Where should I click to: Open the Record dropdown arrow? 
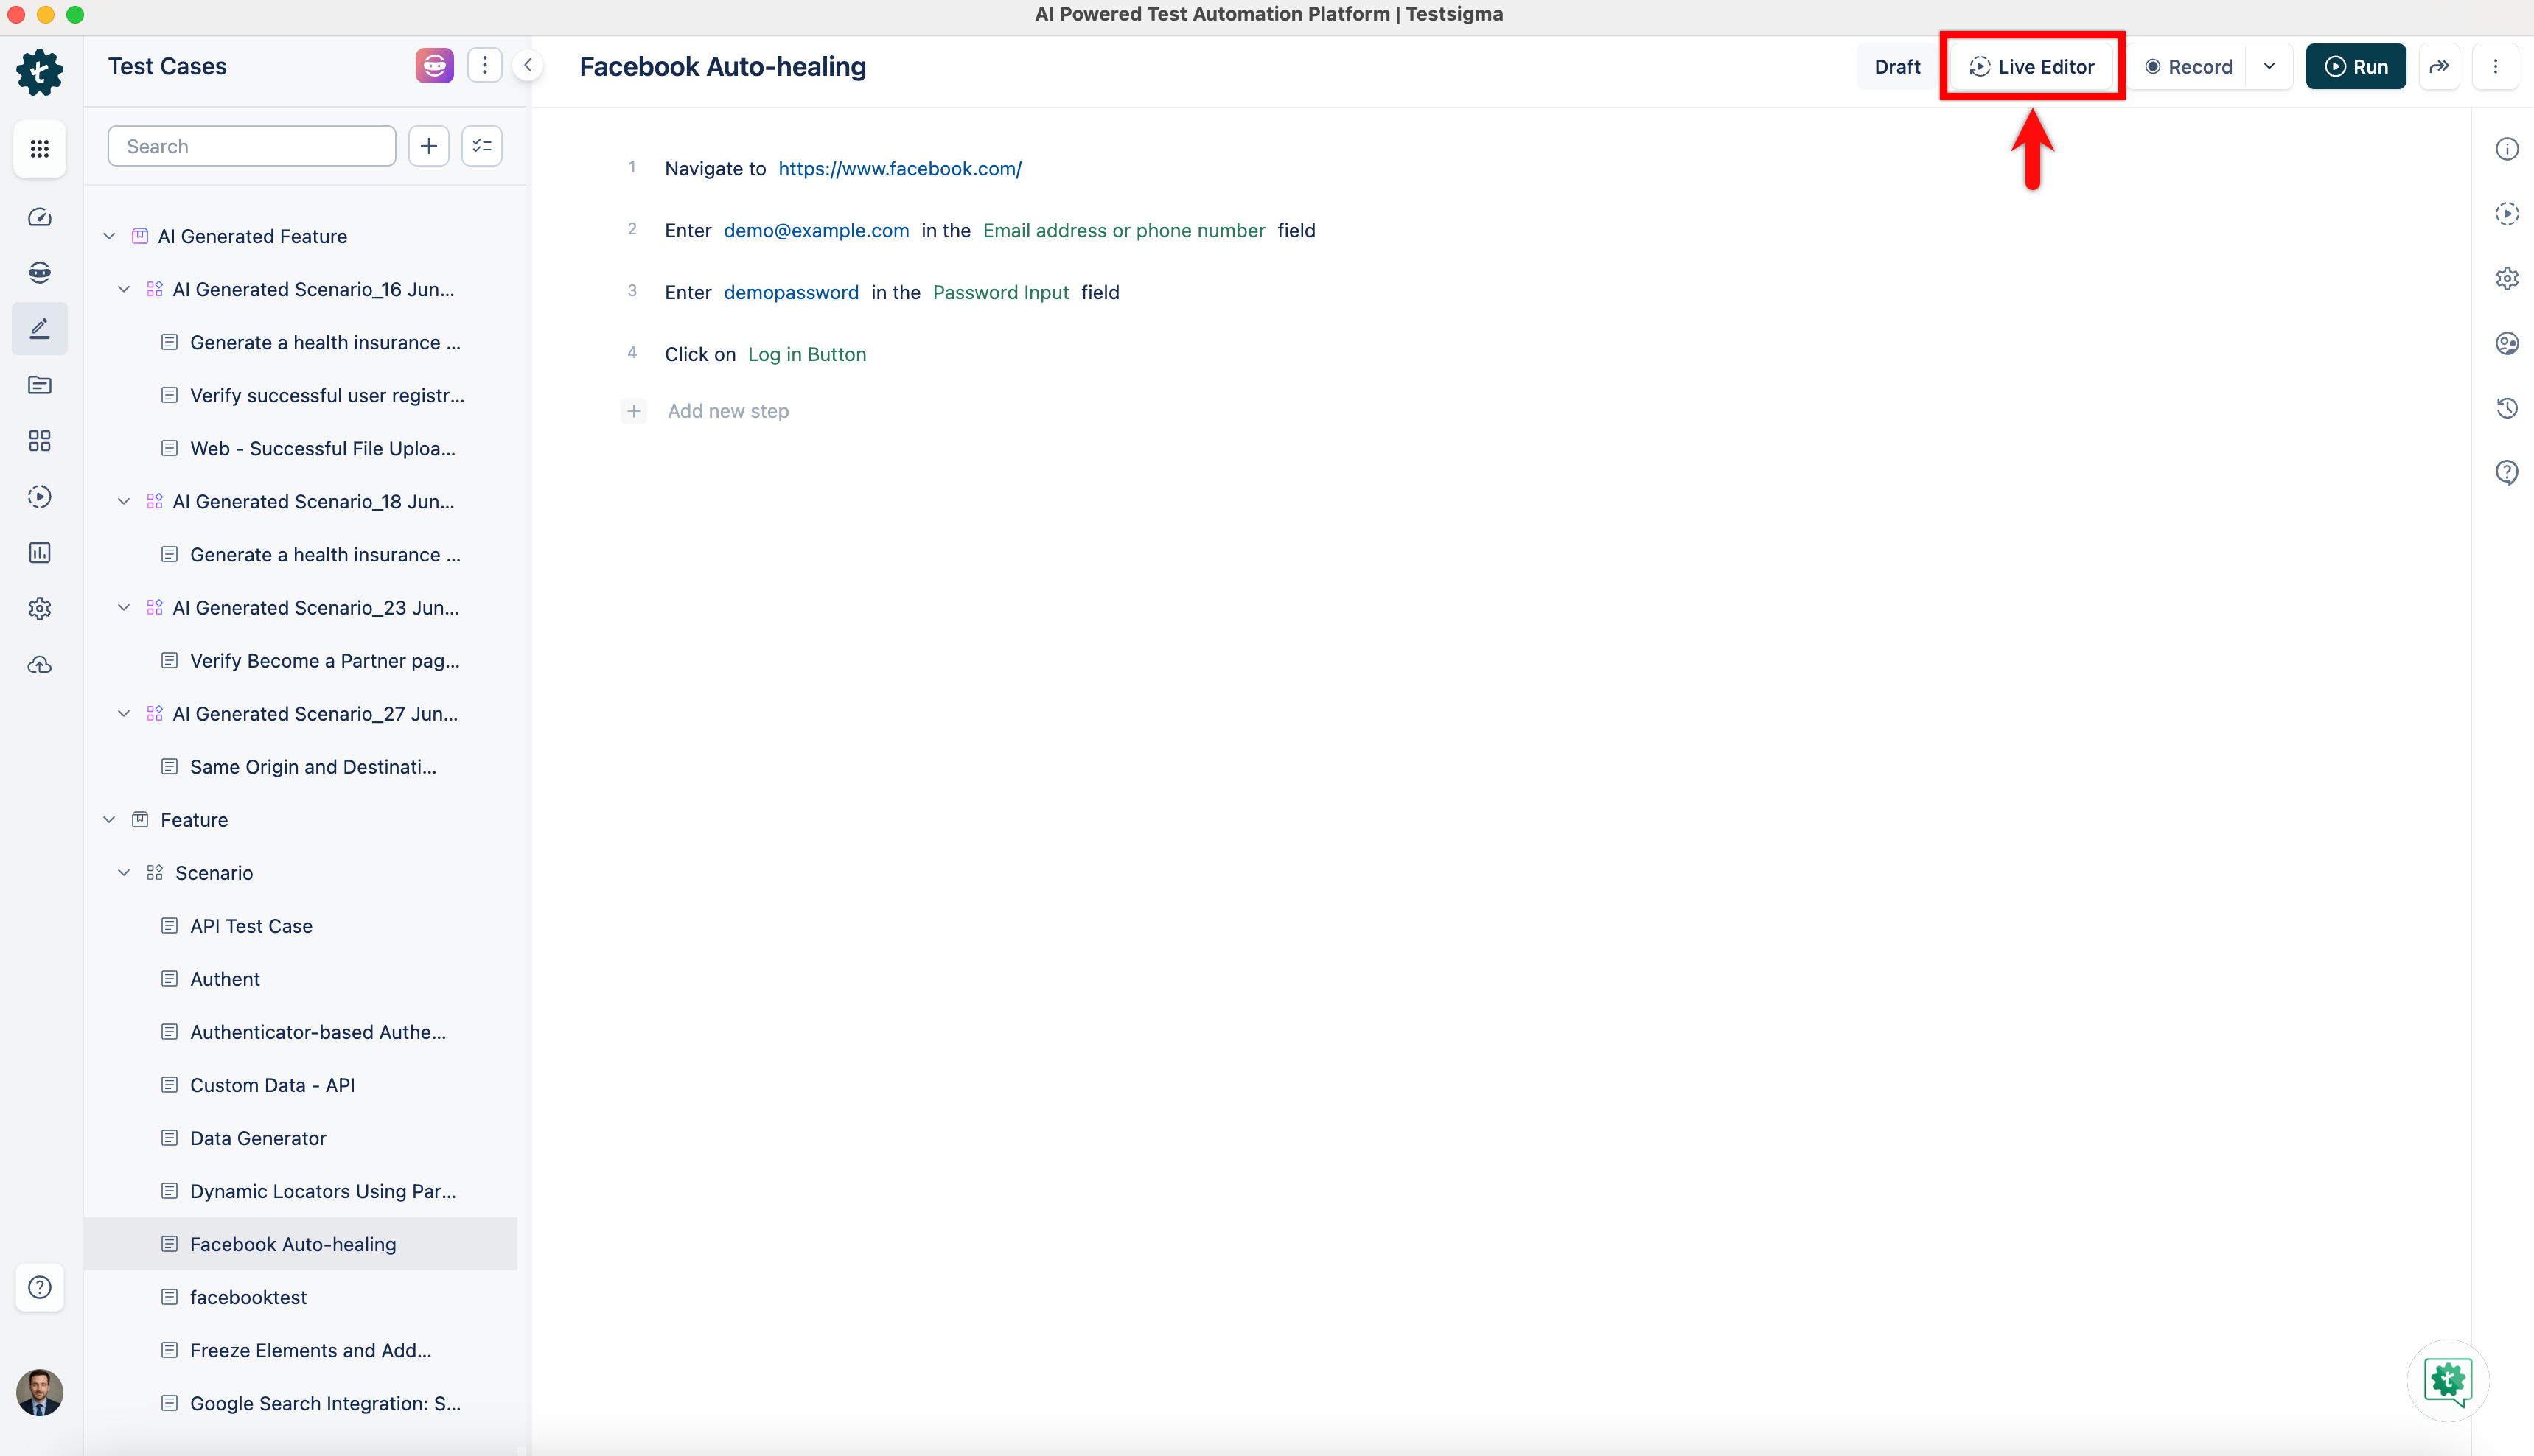[2269, 67]
